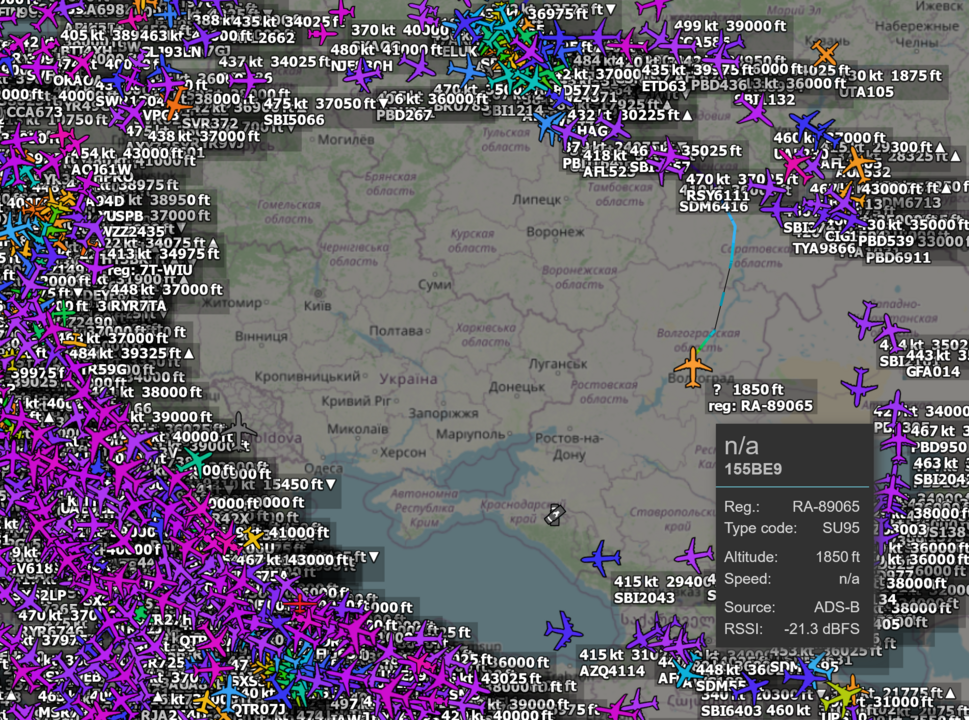Click the blue aircraft above the SBI2043 label
969x720 pixels.
click(x=600, y=557)
